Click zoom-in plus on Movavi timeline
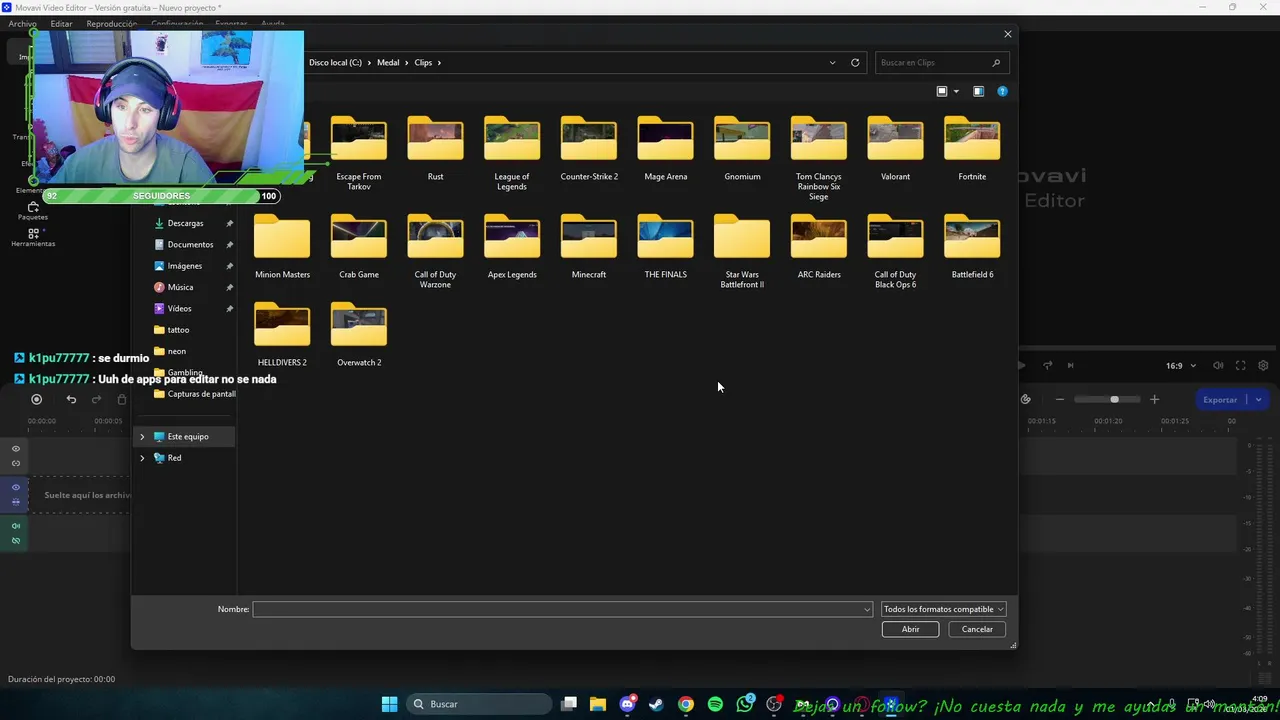 coord(1154,399)
